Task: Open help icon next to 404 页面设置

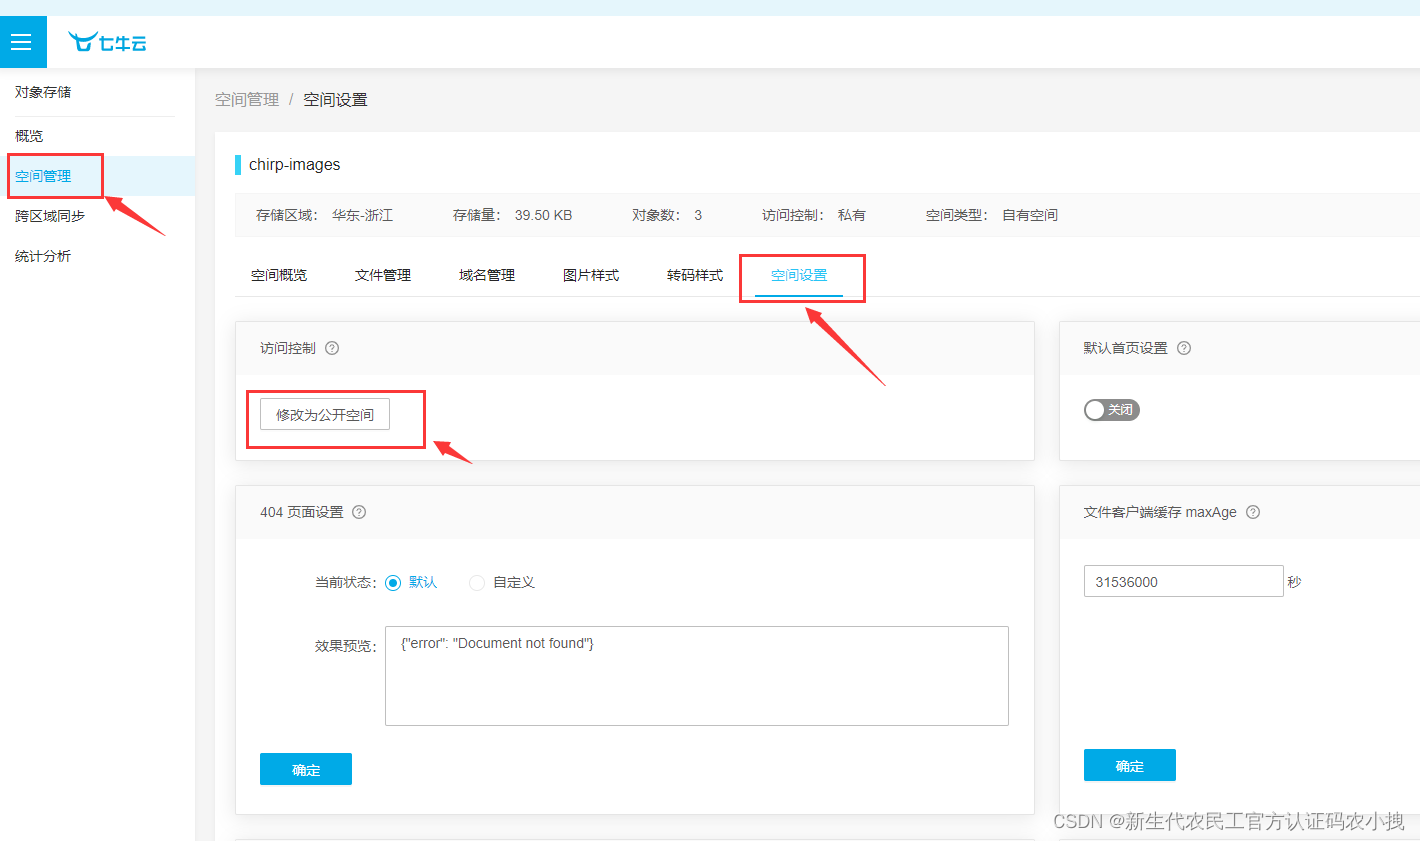Action: tap(359, 512)
